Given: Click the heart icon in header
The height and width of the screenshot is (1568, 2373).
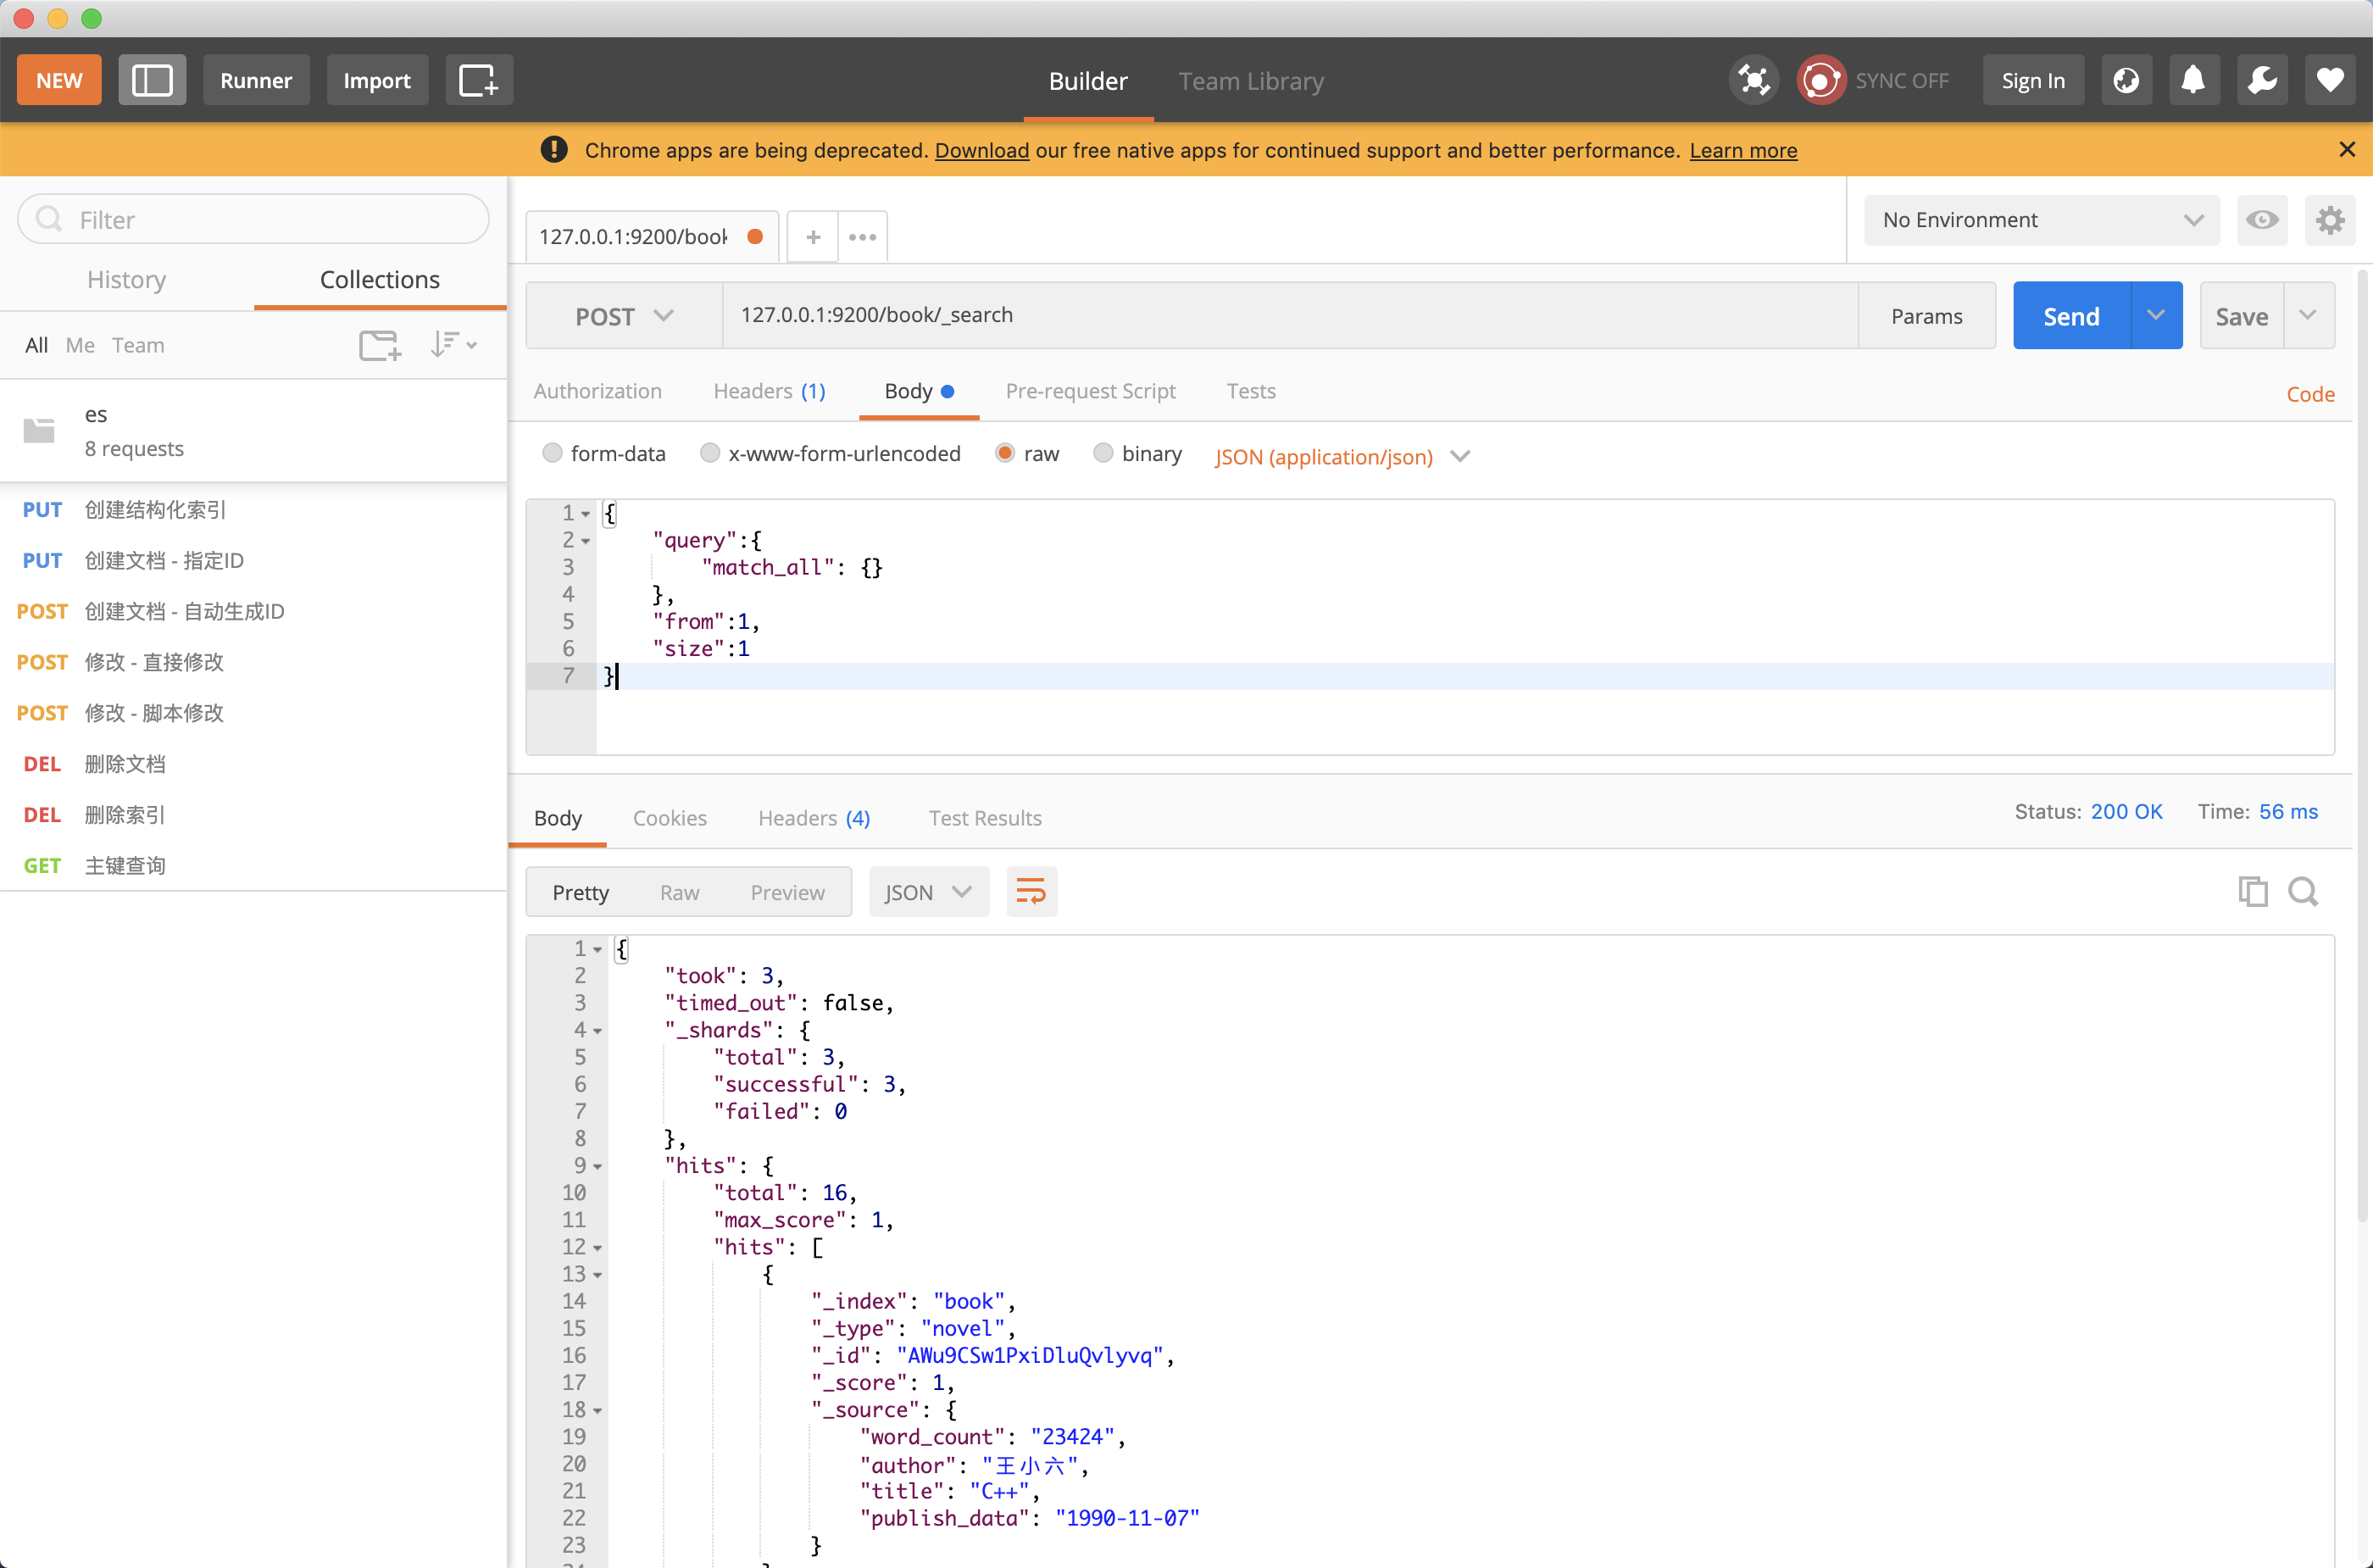Looking at the screenshot, I should (x=2330, y=80).
